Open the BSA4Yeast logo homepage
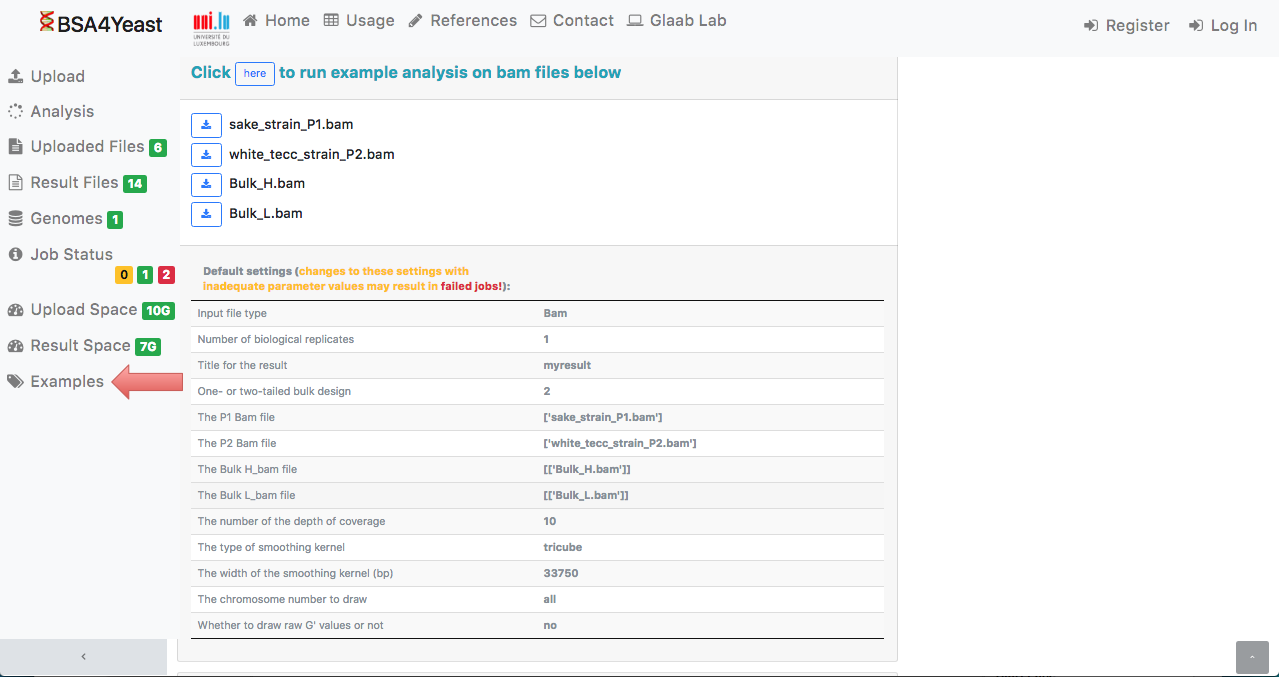 coord(100,24)
